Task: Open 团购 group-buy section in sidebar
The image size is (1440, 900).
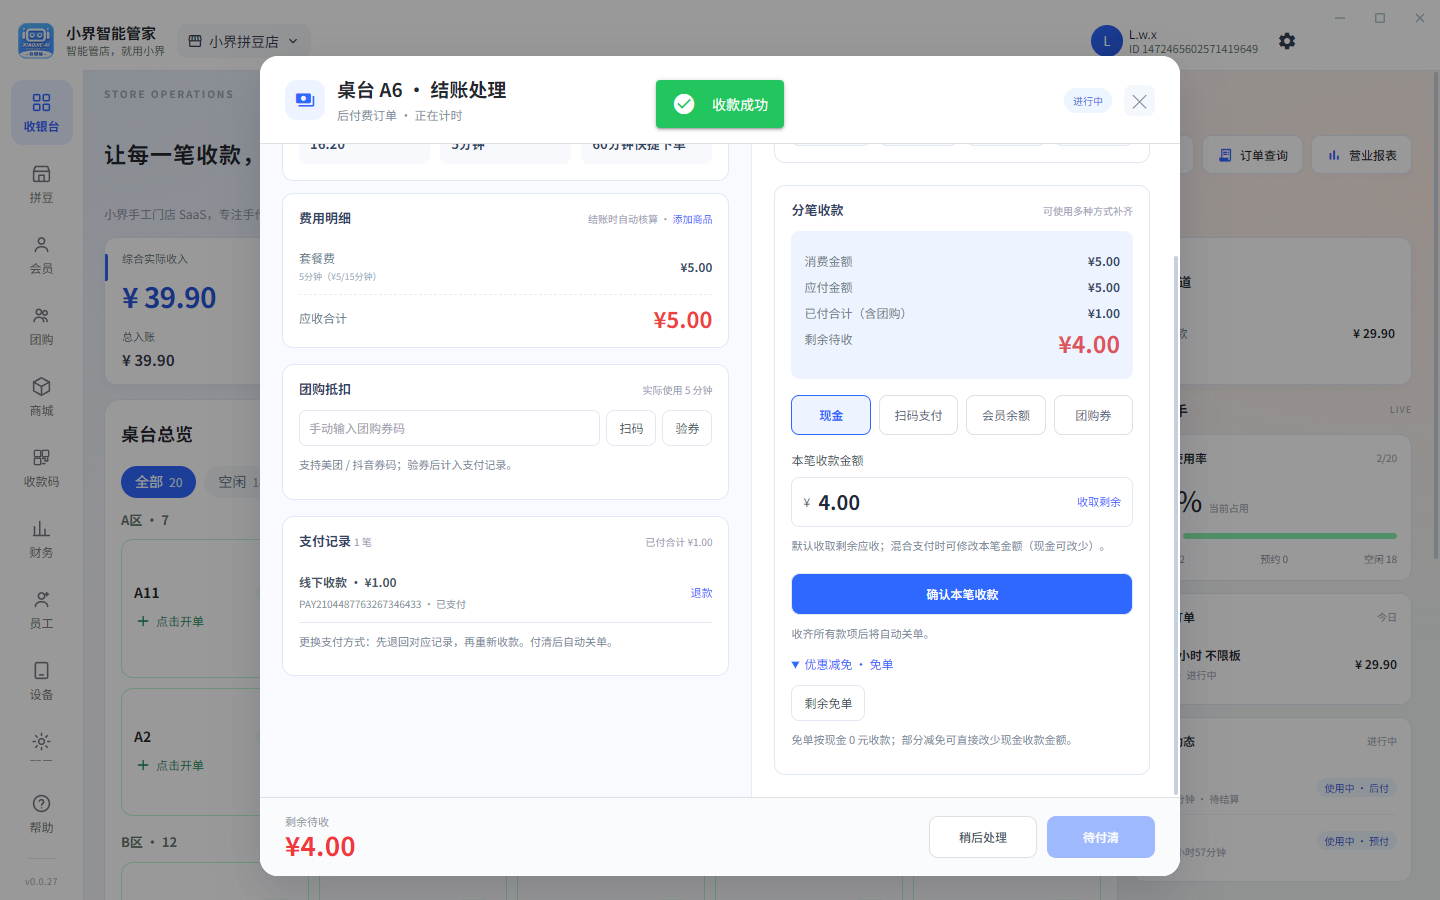Action: [x=41, y=326]
